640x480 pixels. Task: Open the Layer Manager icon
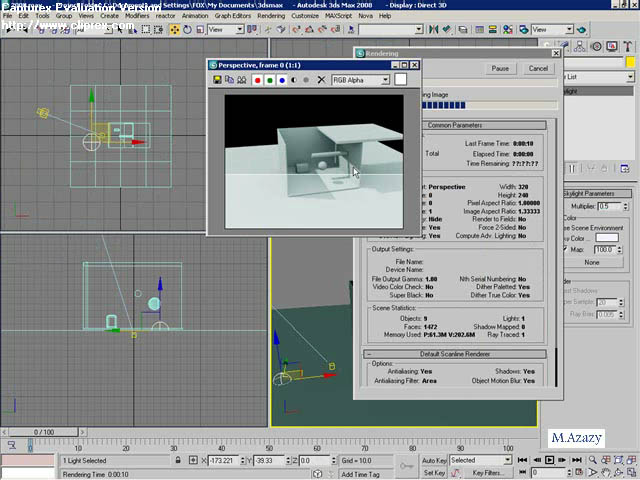pyautogui.click(x=463, y=29)
